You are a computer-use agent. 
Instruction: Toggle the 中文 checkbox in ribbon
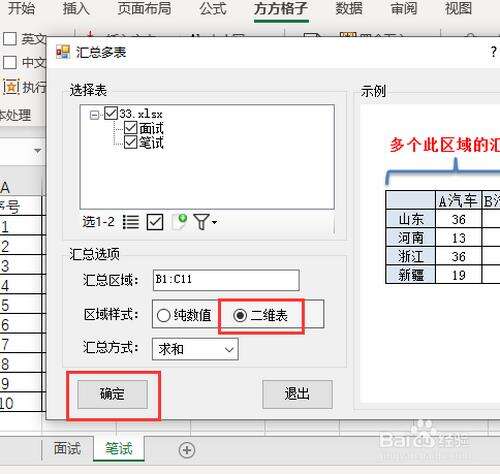(x=10, y=62)
